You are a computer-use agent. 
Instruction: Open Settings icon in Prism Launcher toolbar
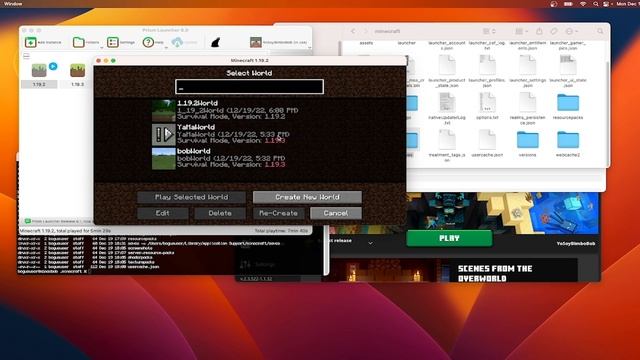(x=113, y=42)
